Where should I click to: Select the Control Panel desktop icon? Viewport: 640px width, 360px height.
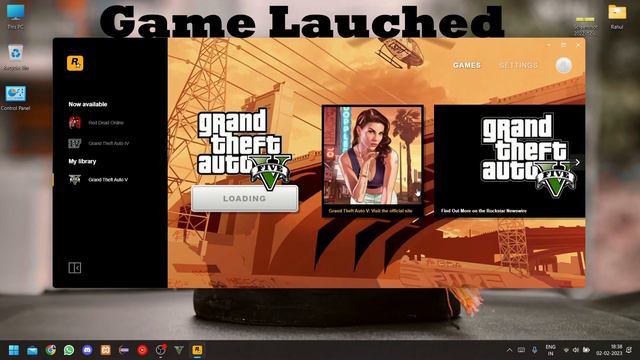(x=16, y=98)
